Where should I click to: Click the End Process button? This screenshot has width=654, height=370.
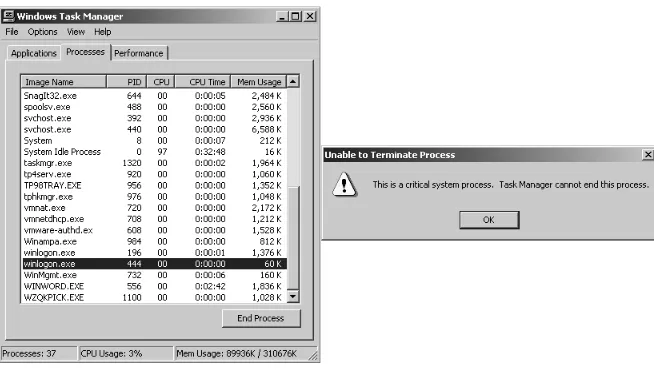(261, 318)
